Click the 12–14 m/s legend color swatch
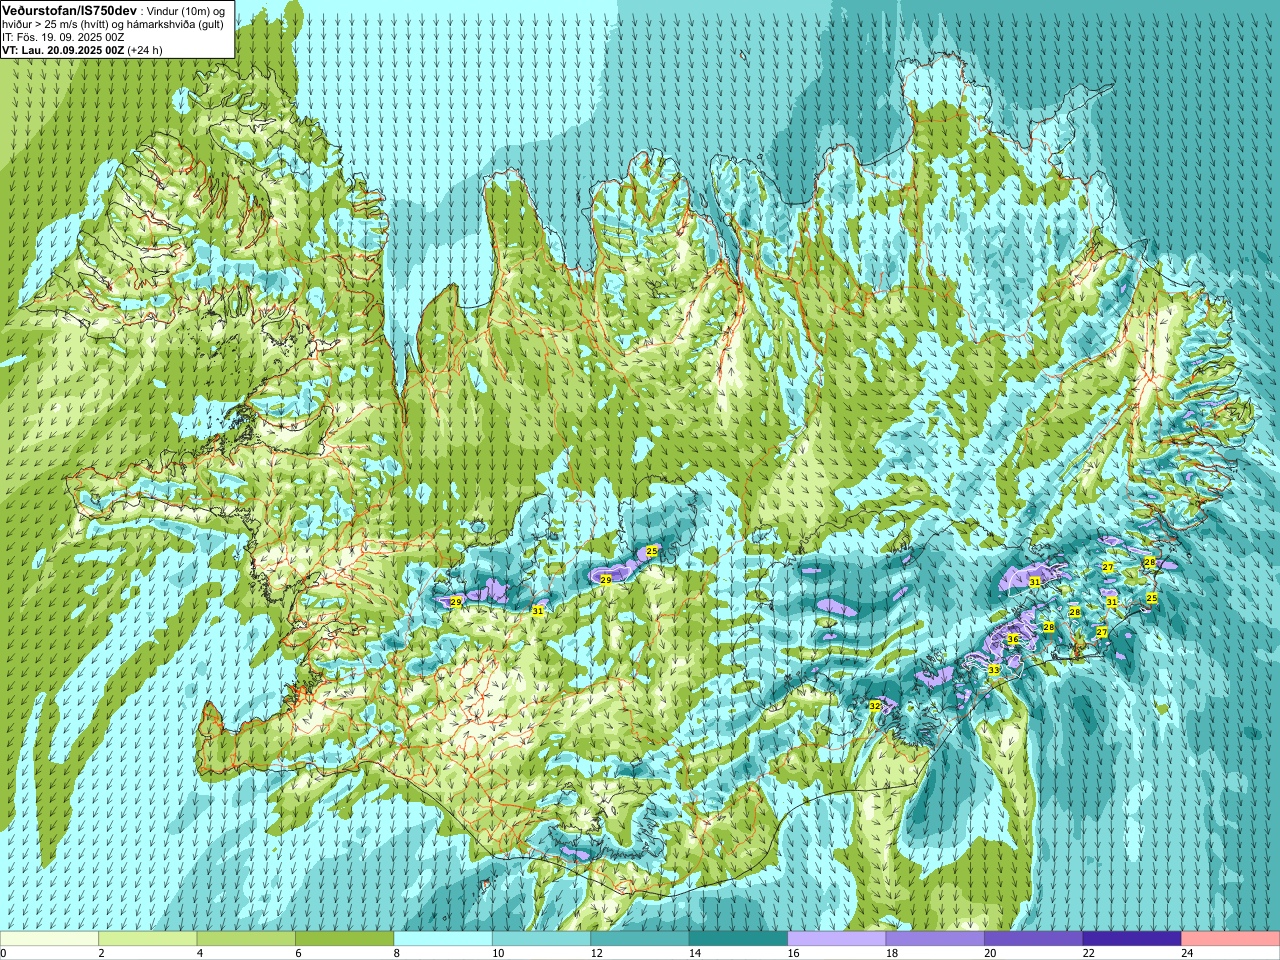Image resolution: width=1280 pixels, height=960 pixels. (640, 938)
